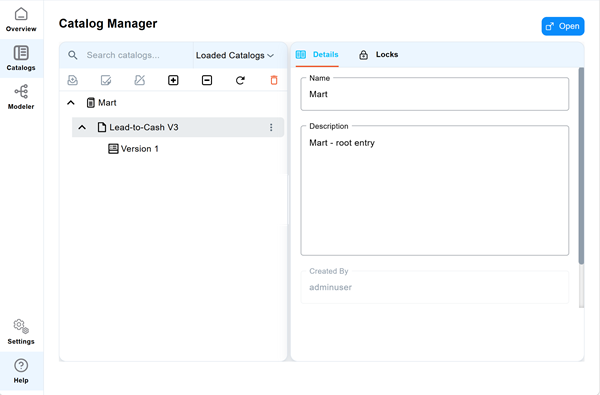
Task: Click the Mart mart icon in tree
Action: pyautogui.click(x=91, y=103)
